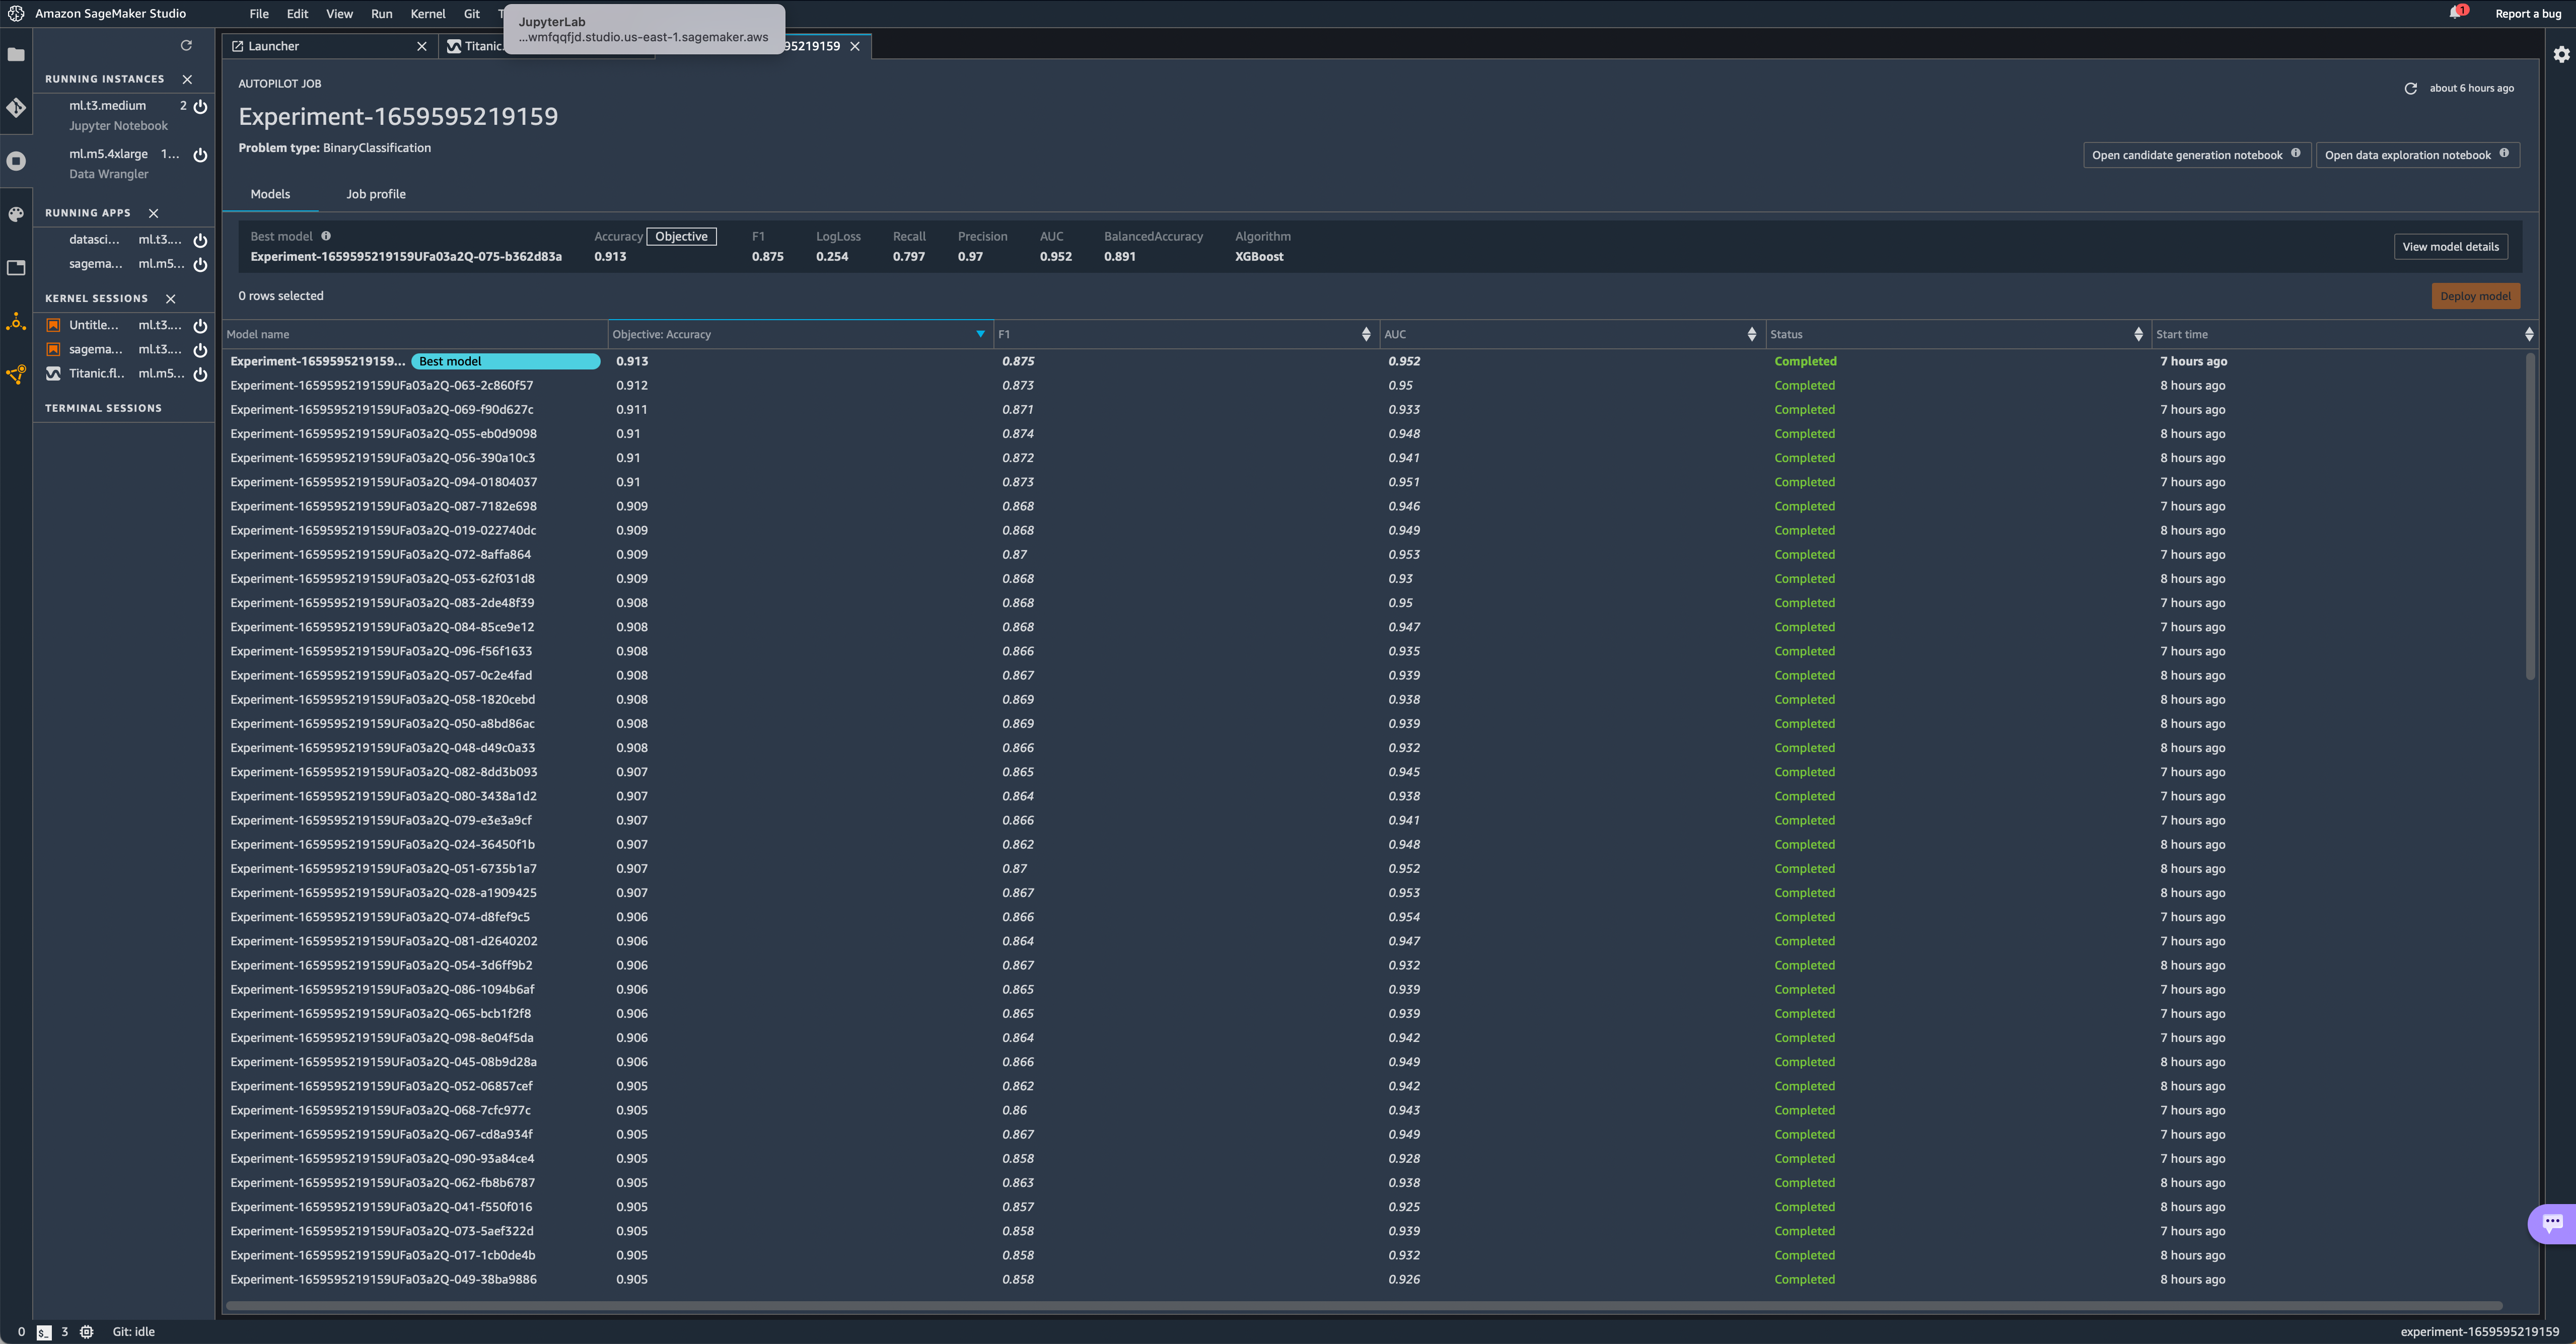Switch to the Job profile tab
Image resolution: width=2576 pixels, height=1344 pixels.
(376, 194)
